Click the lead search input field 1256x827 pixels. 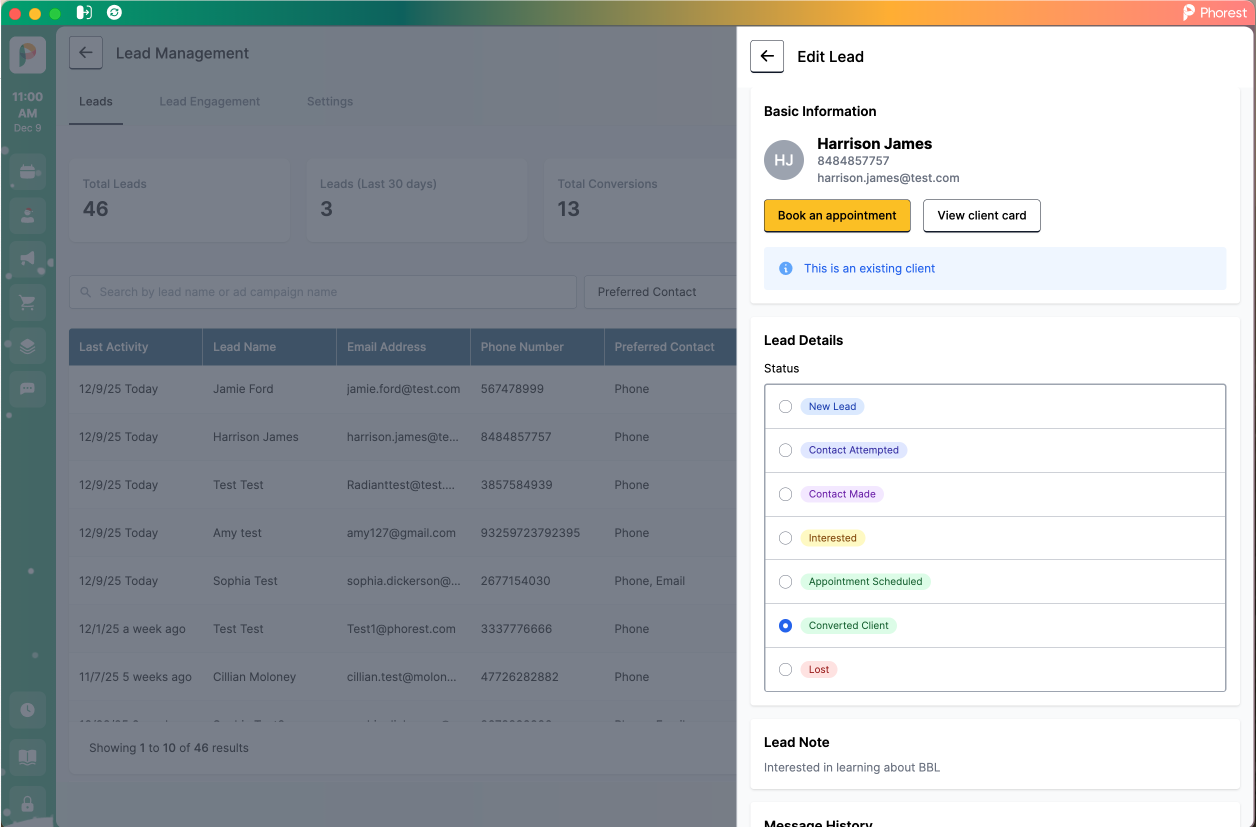(x=322, y=291)
